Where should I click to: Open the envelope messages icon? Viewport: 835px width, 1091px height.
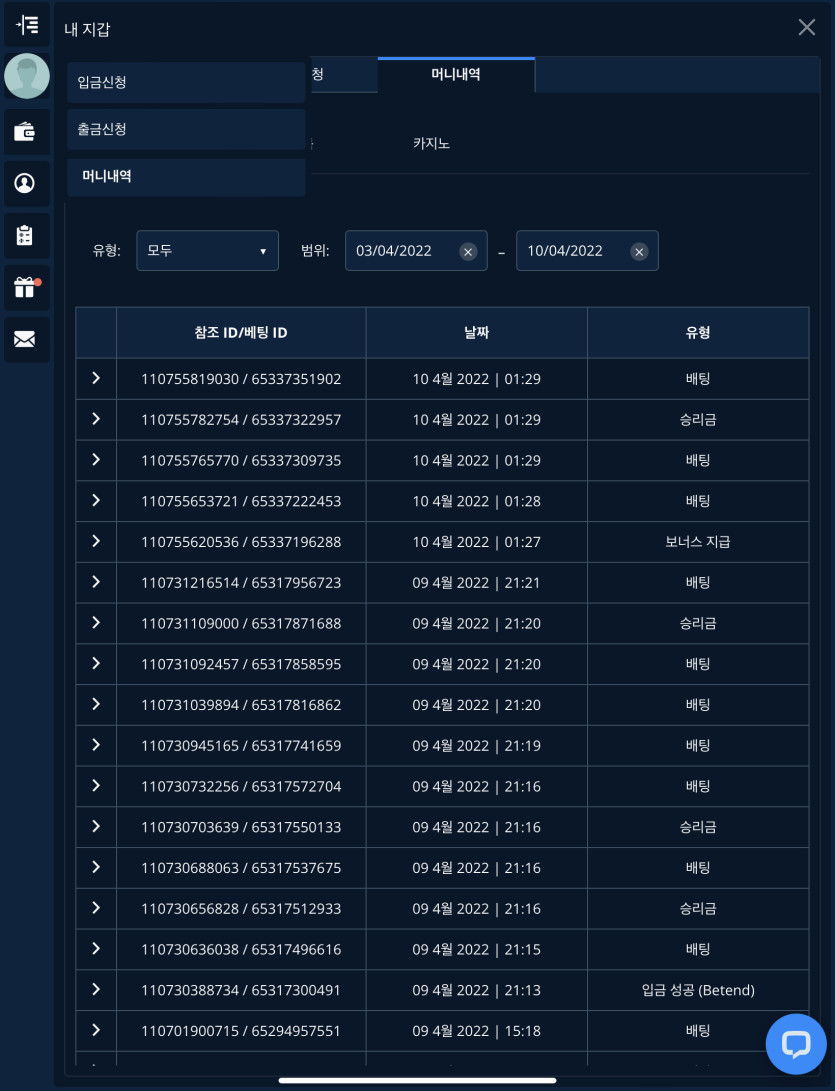pyautogui.click(x=25, y=339)
